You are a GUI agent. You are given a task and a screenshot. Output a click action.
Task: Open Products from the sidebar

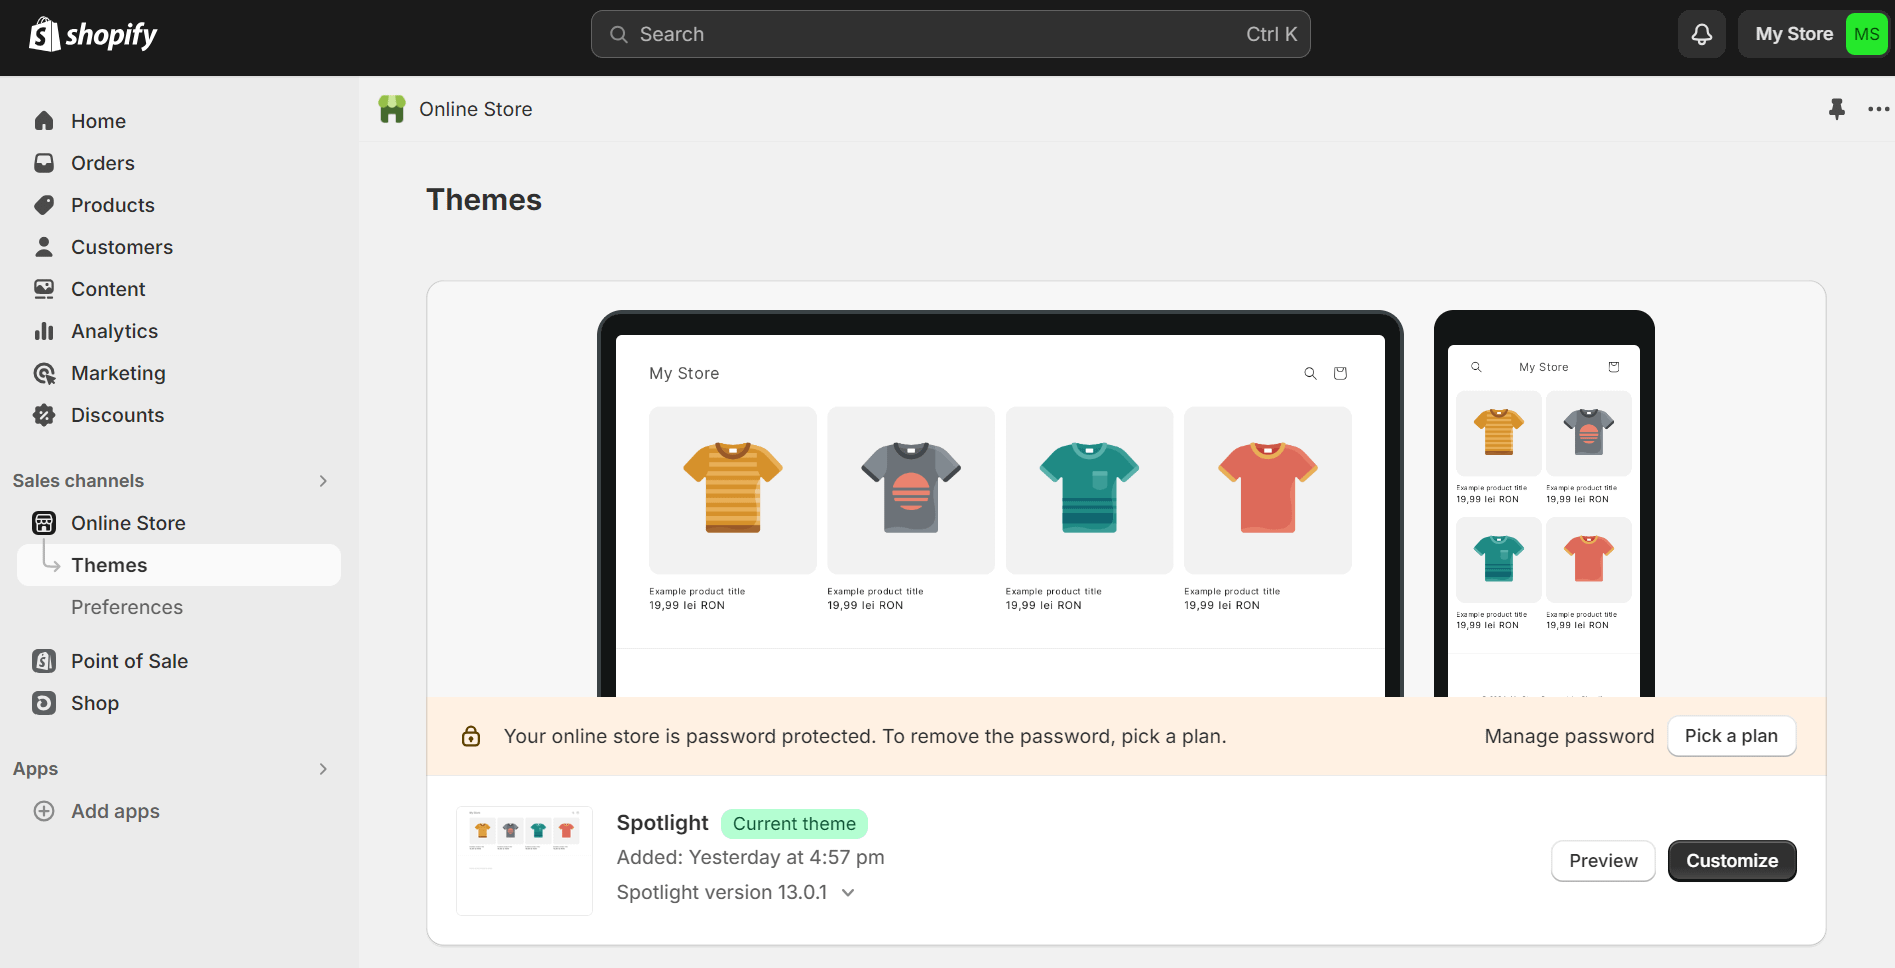[112, 204]
